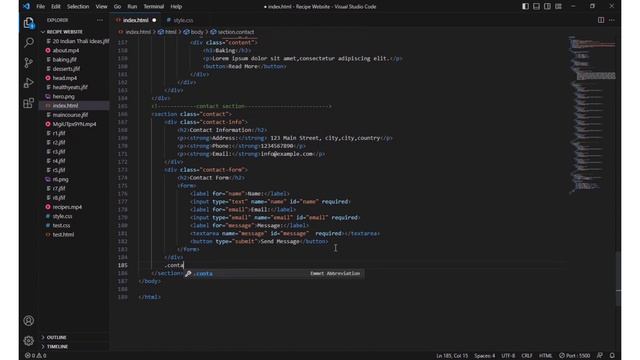Screen dimensions: 640x360
Task: Change end of line via CRLF
Action: click(527, 356)
